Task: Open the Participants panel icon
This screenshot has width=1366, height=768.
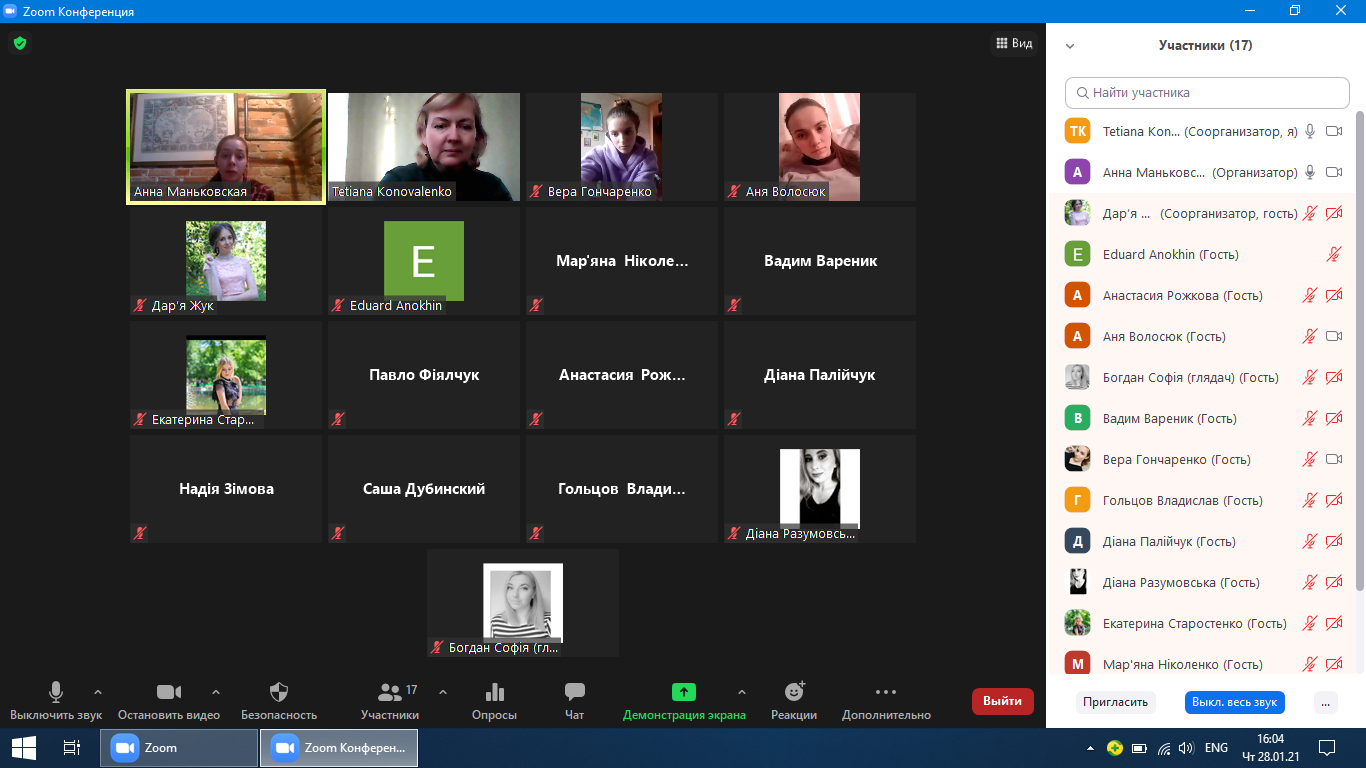Action: click(389, 692)
